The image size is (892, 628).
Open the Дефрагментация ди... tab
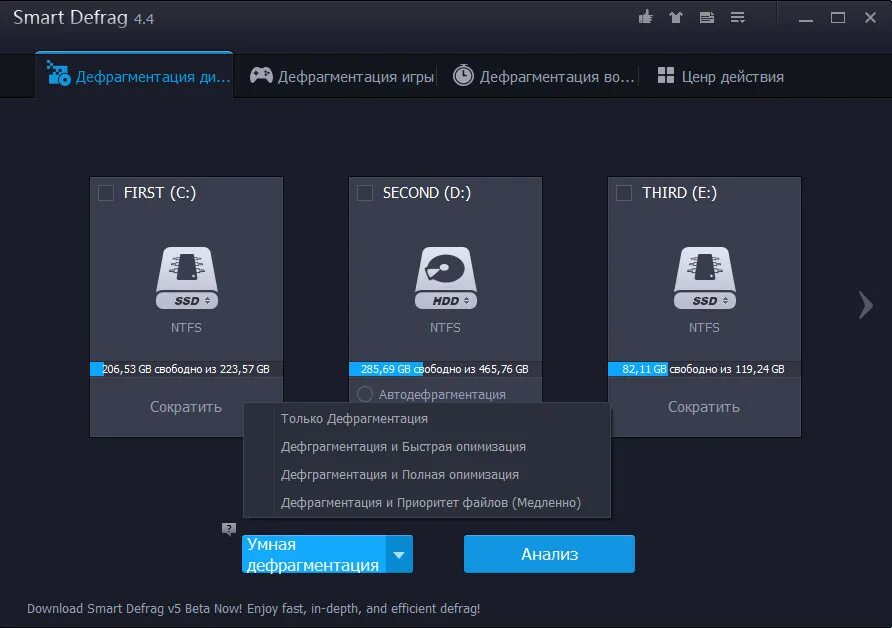pos(134,76)
